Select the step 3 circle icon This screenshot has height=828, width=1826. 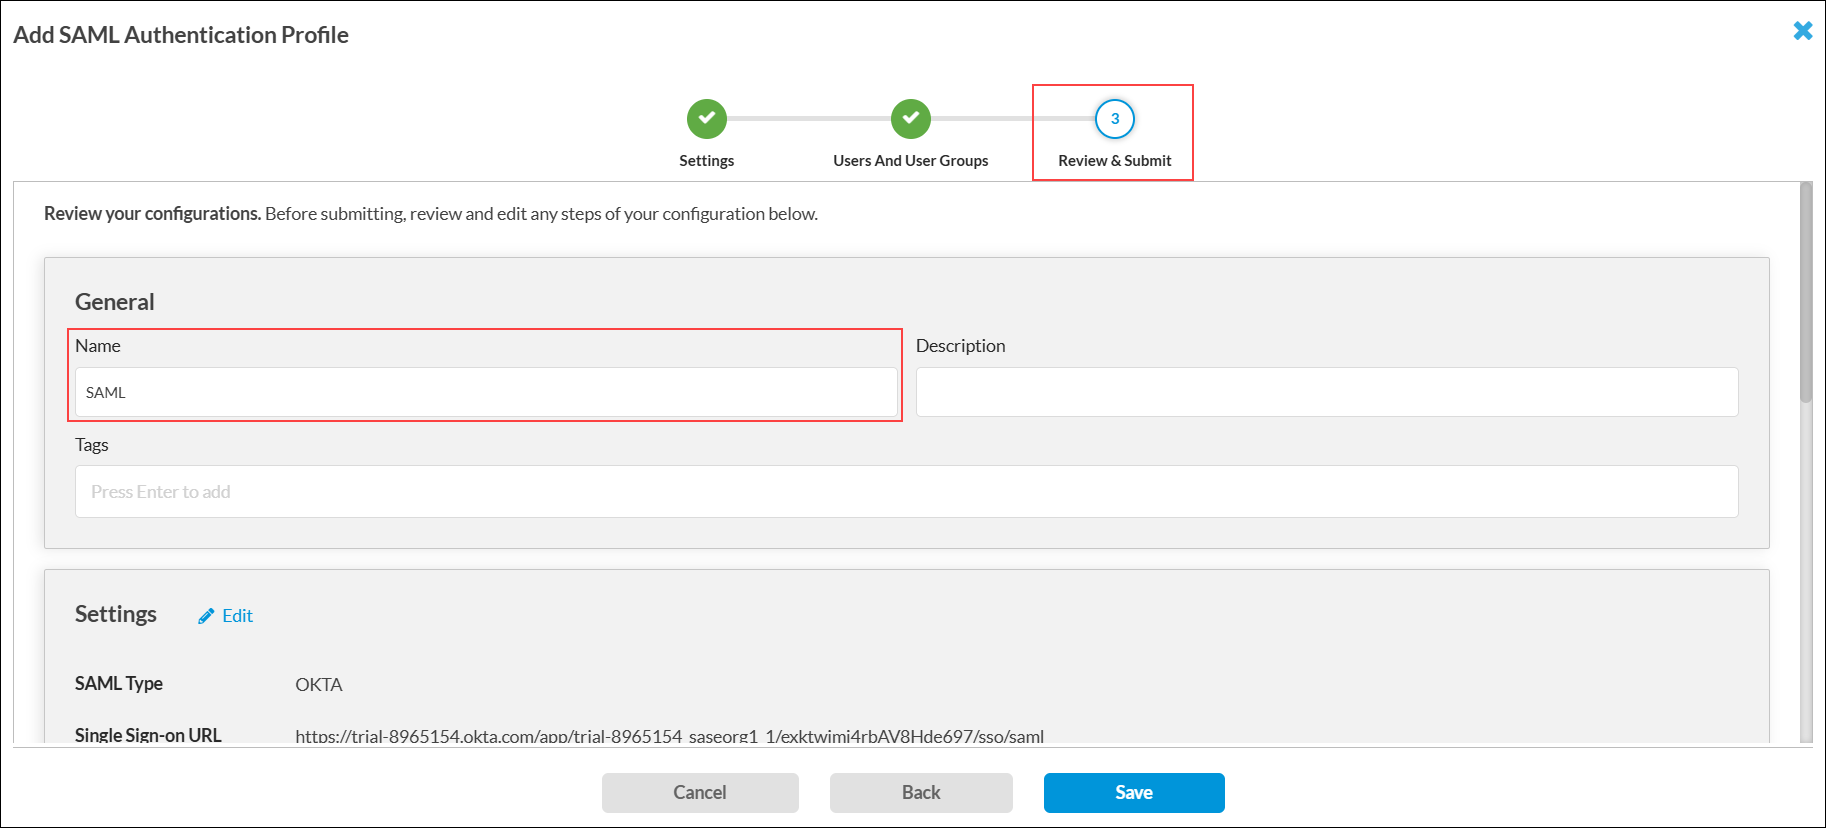tap(1114, 119)
